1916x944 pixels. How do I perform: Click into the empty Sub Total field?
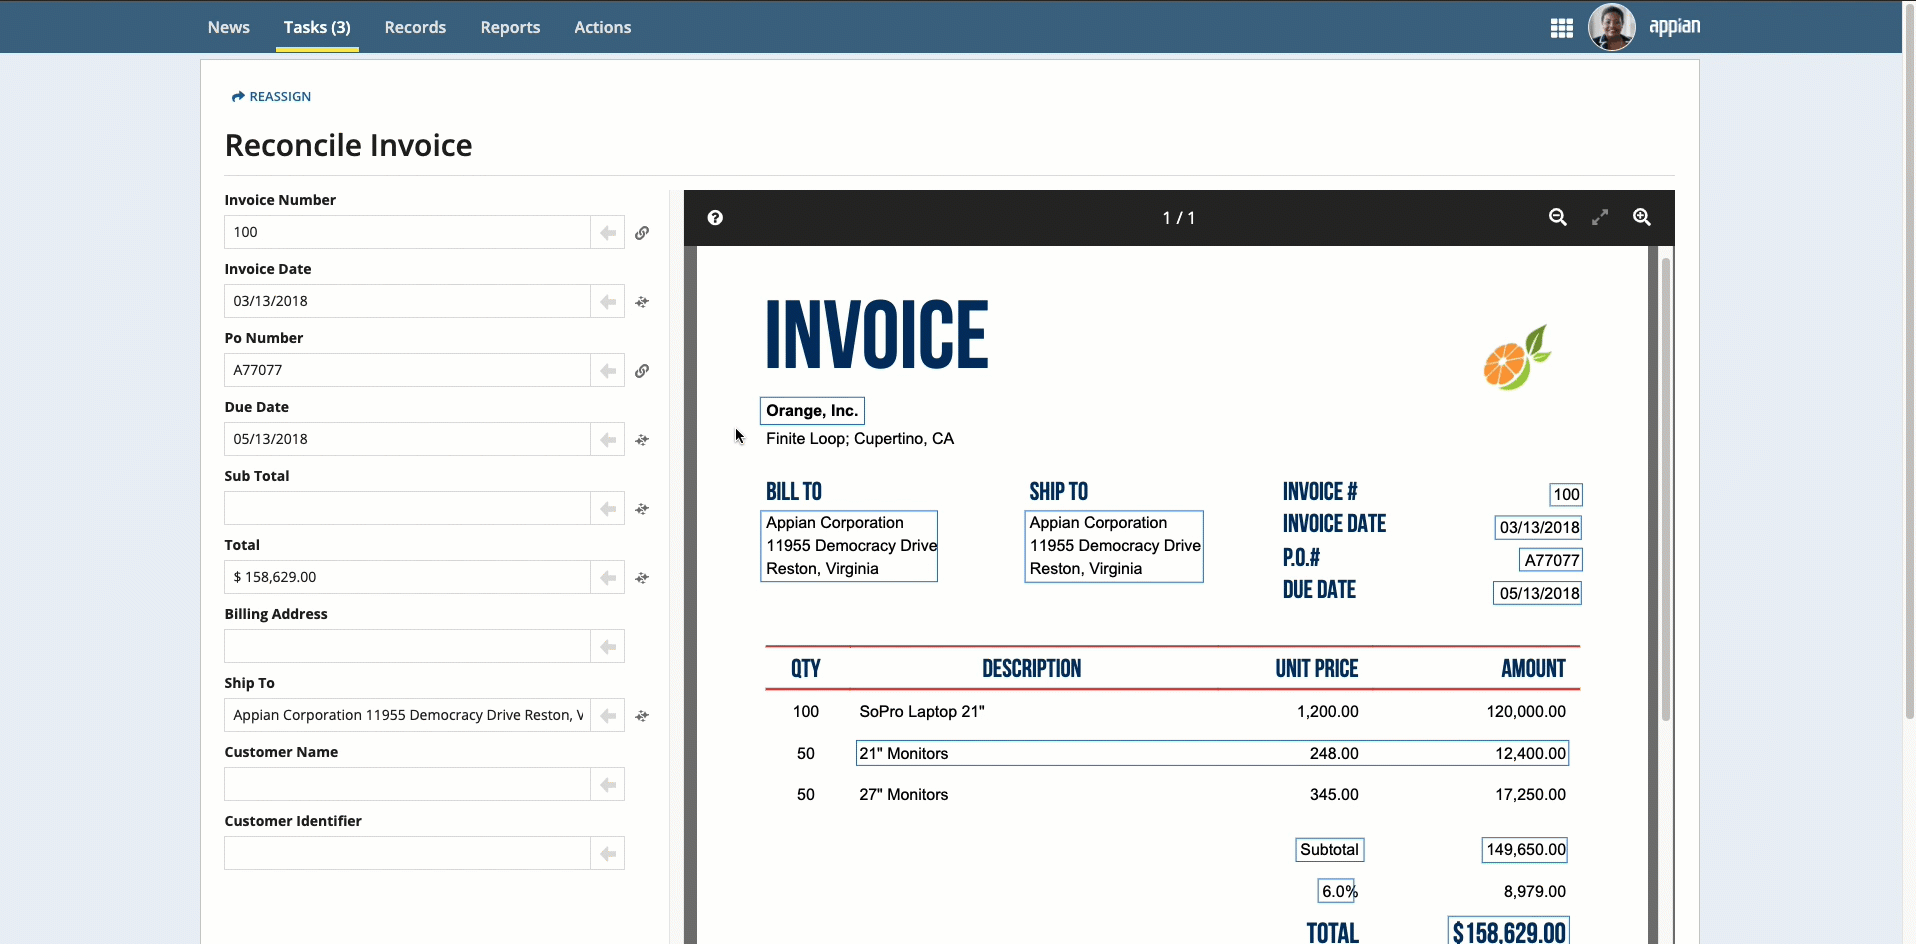click(407, 508)
